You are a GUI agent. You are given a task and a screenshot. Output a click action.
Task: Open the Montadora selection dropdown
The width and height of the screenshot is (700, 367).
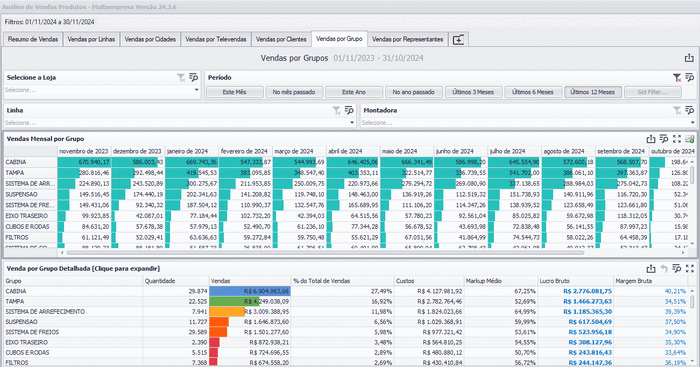click(528, 123)
